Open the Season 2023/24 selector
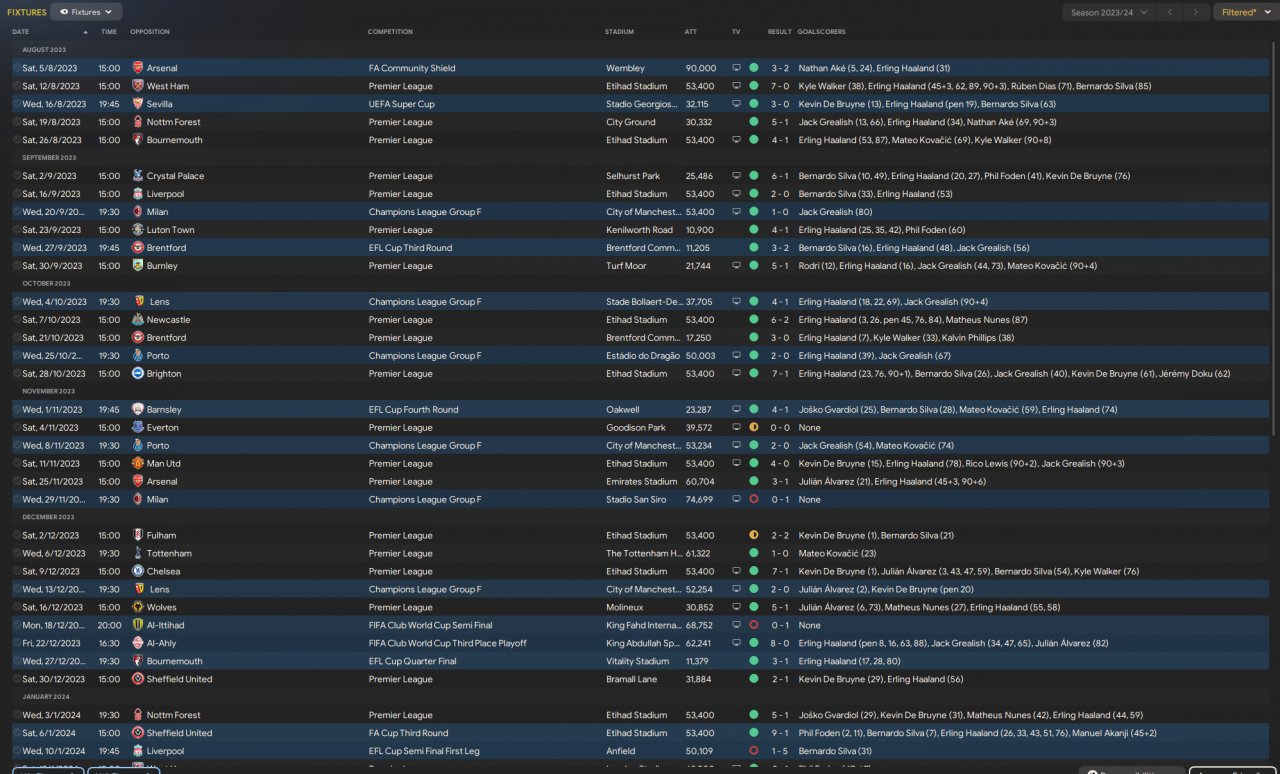The width and height of the screenshot is (1280, 774). 1108,12
